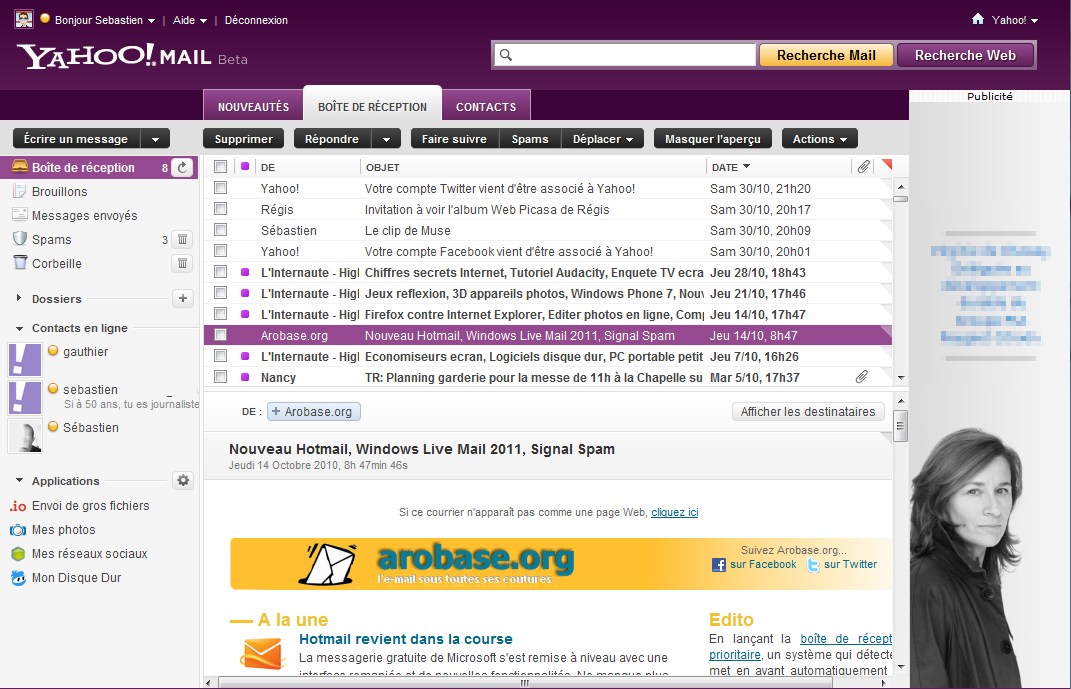The height and width of the screenshot is (689, 1071).
Task: Click the Hotmail envelope icon in newsletter
Action: [x=262, y=653]
